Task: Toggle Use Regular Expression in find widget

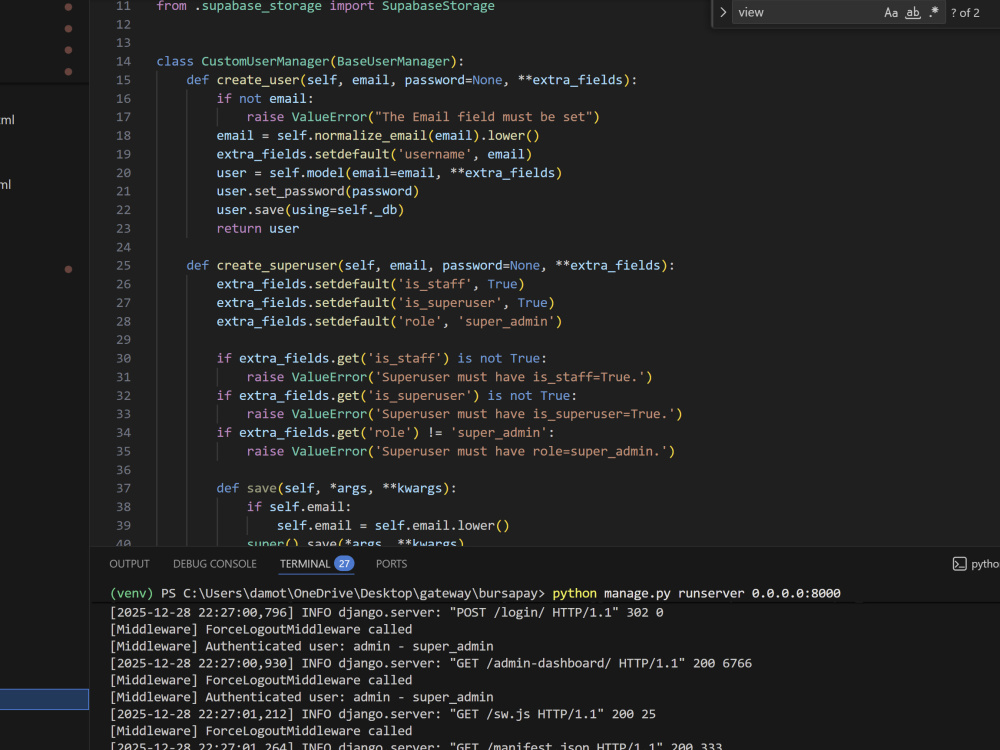Action: tap(934, 13)
